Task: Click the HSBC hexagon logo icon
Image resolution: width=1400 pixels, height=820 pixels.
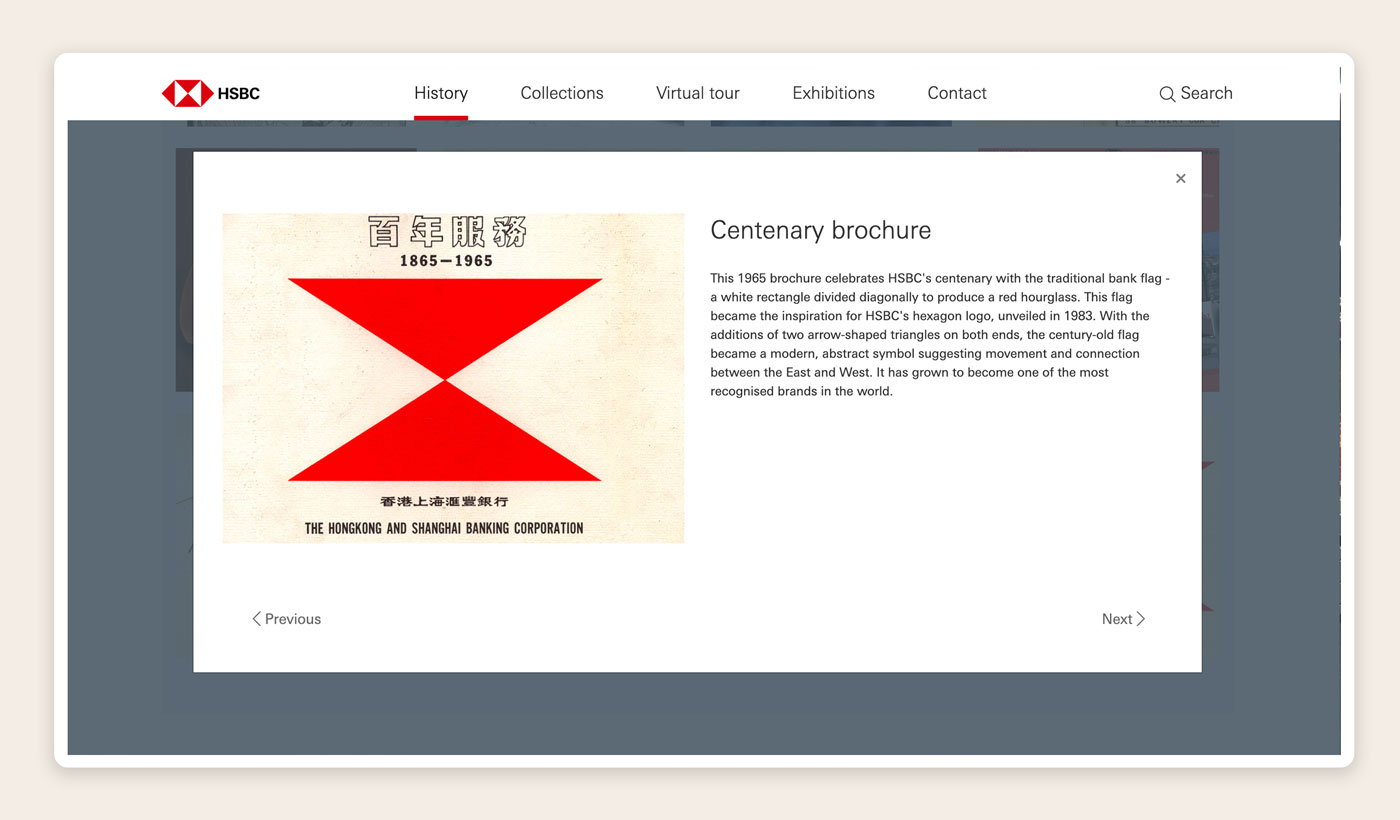Action: 187,94
